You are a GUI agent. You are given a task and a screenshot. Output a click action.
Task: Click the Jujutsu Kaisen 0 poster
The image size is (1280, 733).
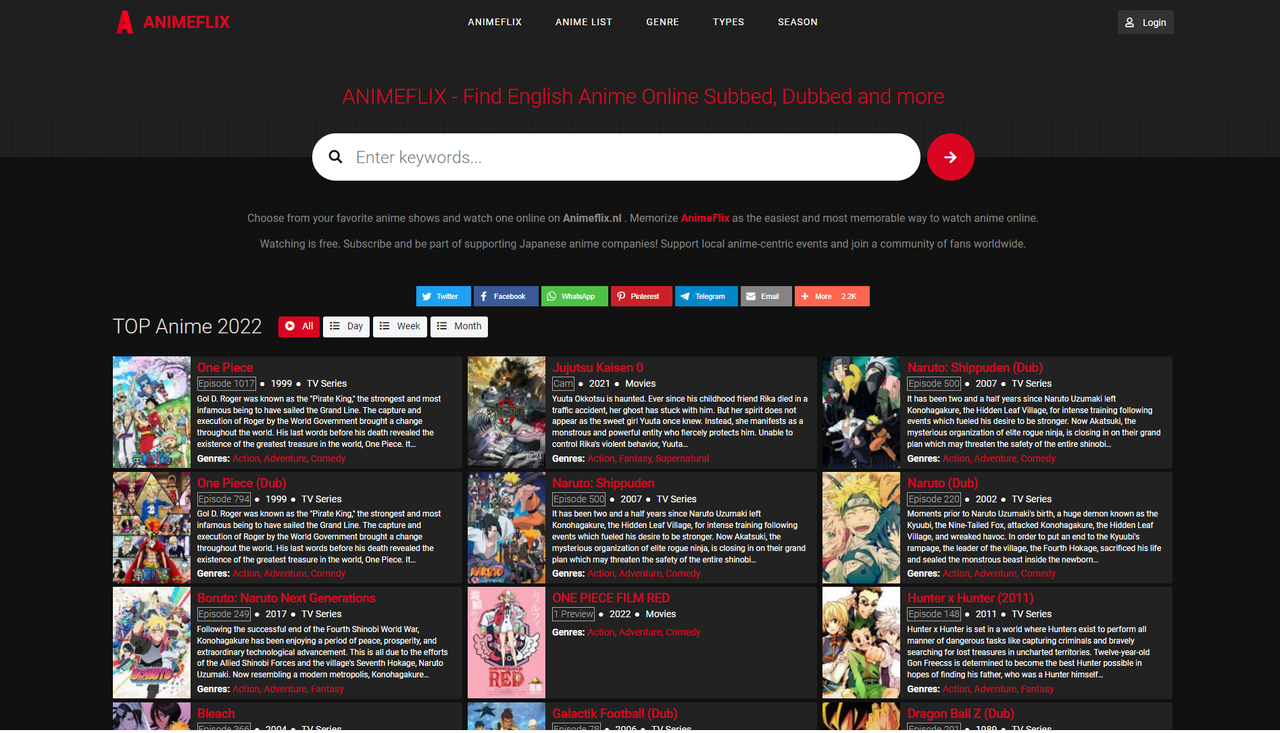[506, 412]
